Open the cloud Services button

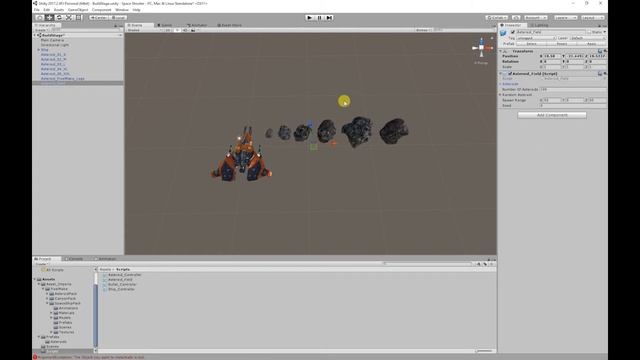[516, 18]
